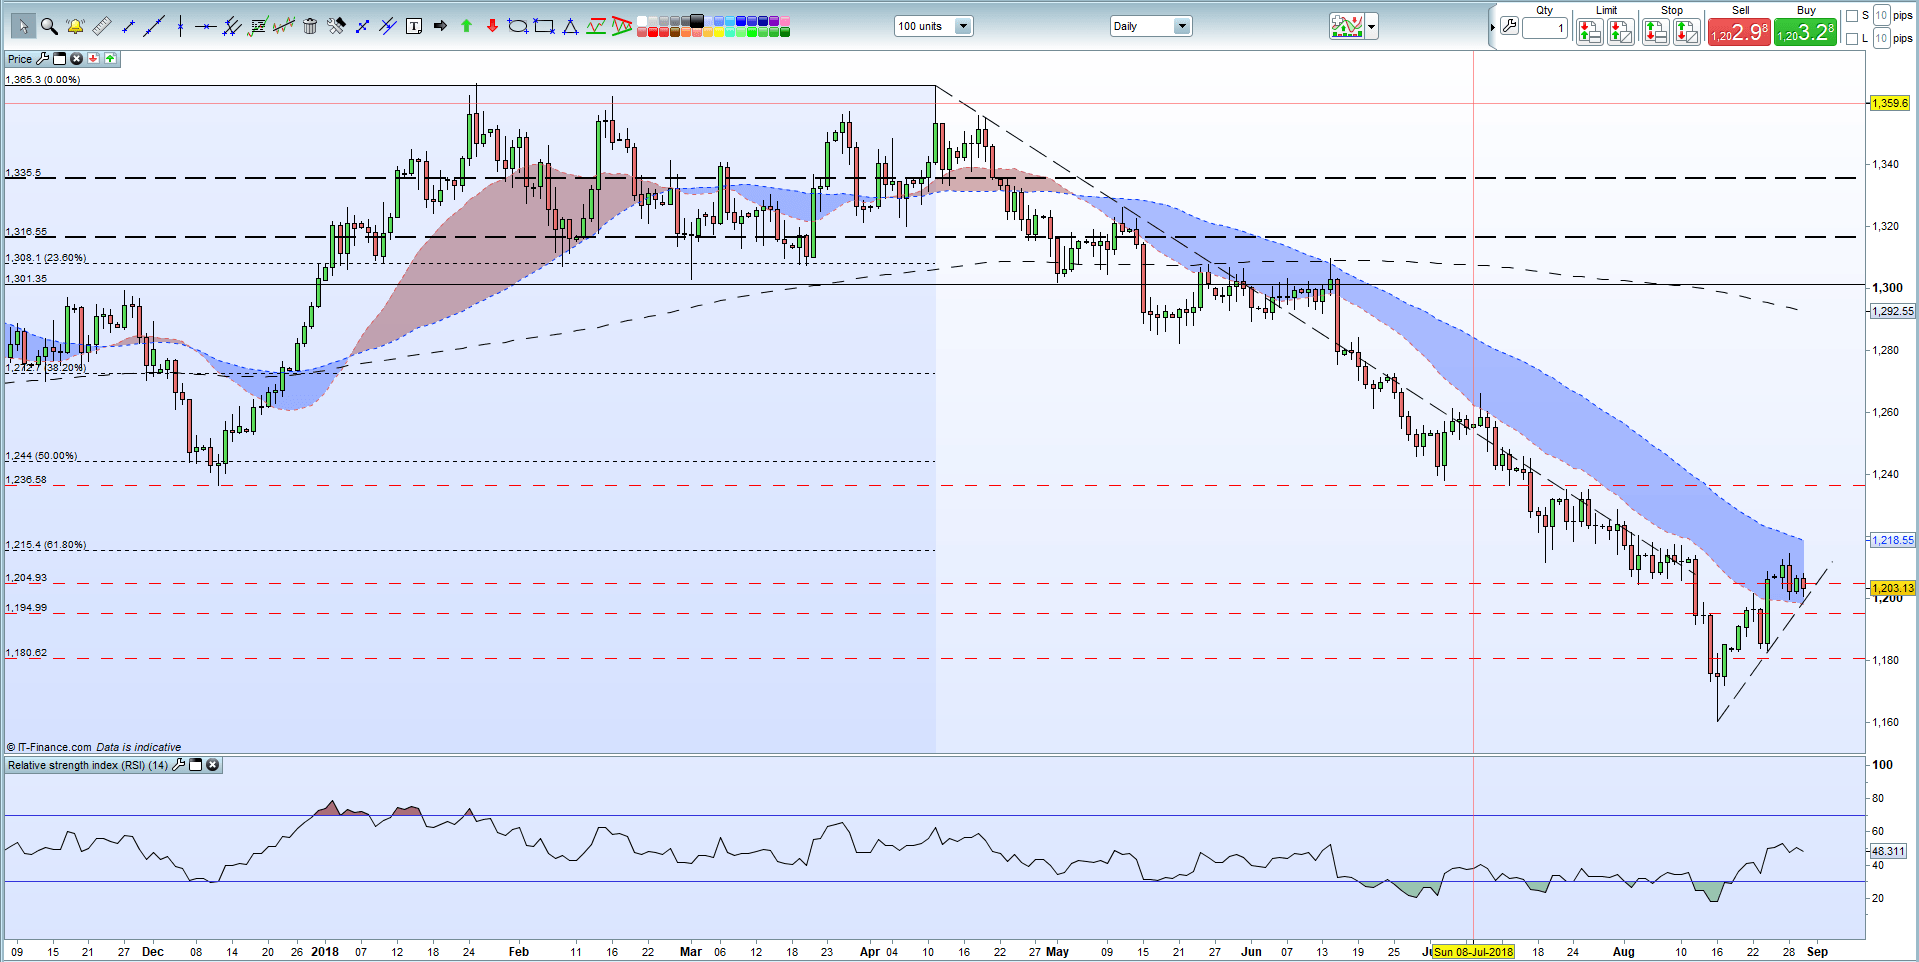Remove the Price panel with X icon
This screenshot has width=1919, height=962.
pyautogui.click(x=76, y=59)
